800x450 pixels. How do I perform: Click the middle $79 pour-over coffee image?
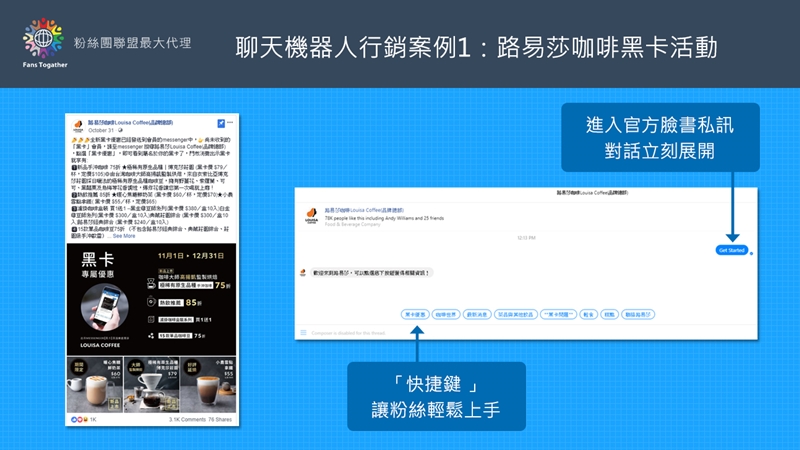(x=152, y=385)
